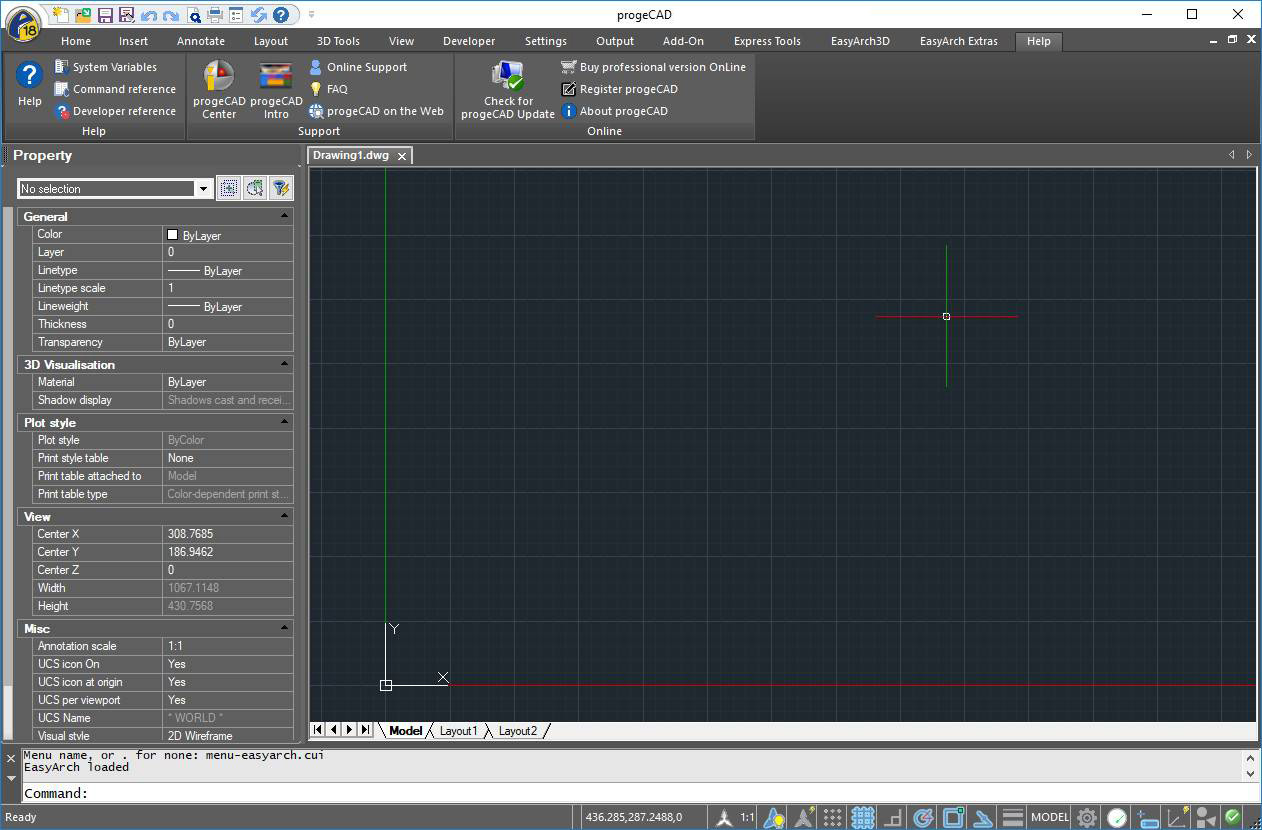The image size is (1262, 830).
Task: Open the 3D Tools ribbon tab
Action: point(338,41)
